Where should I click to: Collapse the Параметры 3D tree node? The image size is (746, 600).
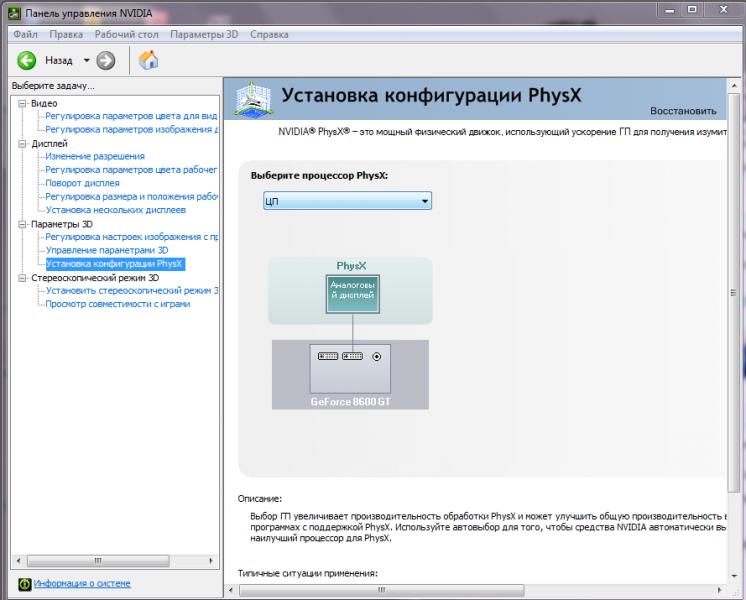22,224
